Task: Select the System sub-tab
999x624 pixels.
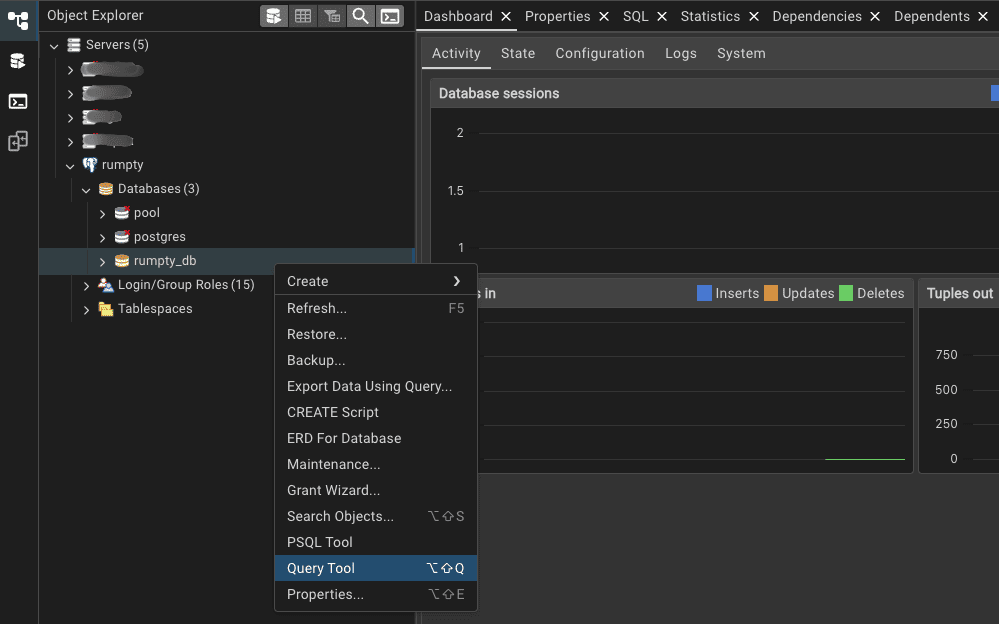Action: [x=741, y=54]
